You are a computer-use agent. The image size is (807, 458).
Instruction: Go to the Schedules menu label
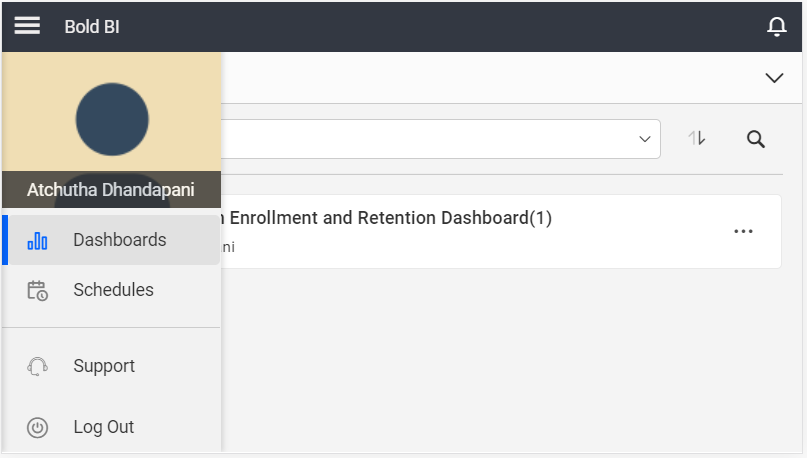click(x=113, y=290)
